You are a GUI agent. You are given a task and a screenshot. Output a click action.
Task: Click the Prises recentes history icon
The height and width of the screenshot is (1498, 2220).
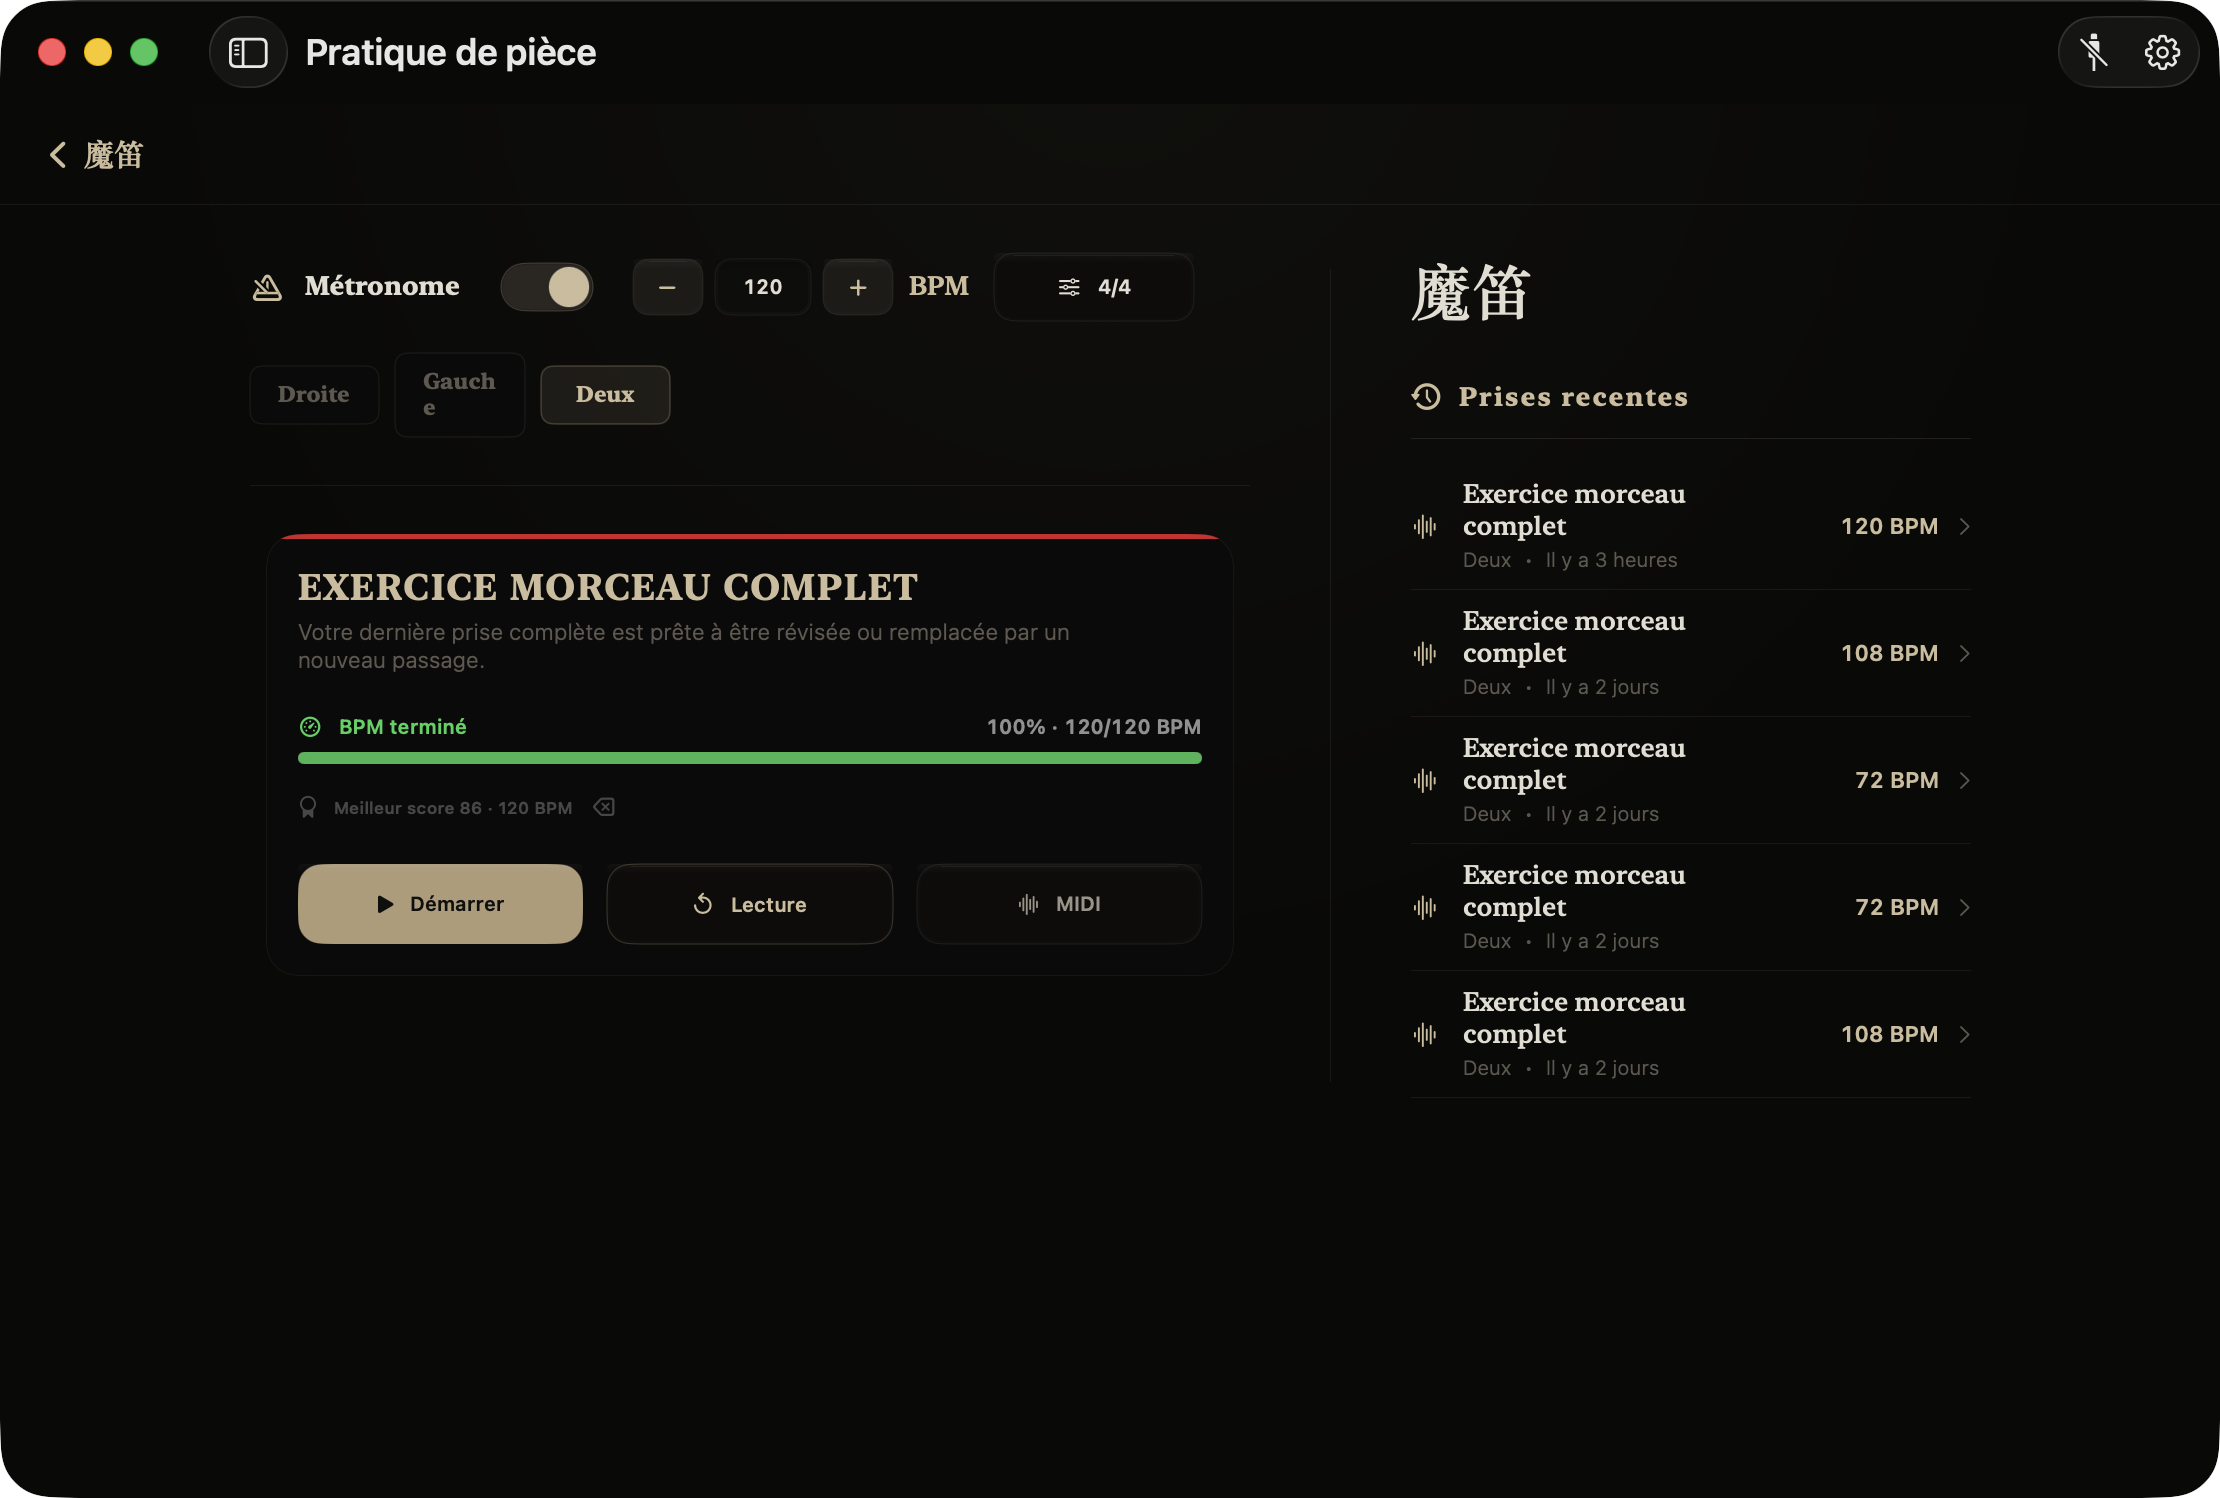point(1426,397)
